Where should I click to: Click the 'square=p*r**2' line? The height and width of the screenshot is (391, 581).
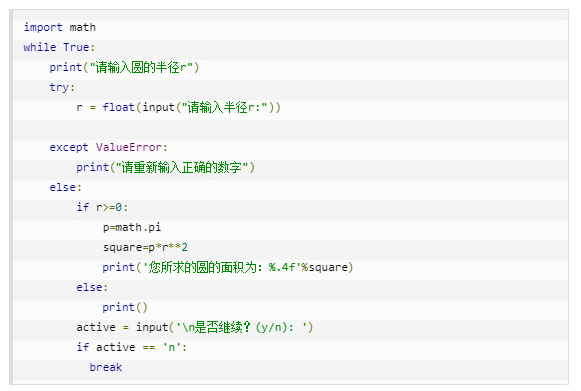[x=145, y=248]
